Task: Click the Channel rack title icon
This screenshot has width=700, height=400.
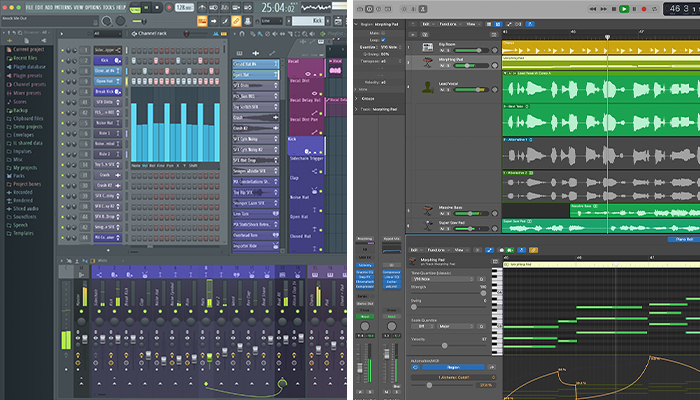Action: (134, 33)
